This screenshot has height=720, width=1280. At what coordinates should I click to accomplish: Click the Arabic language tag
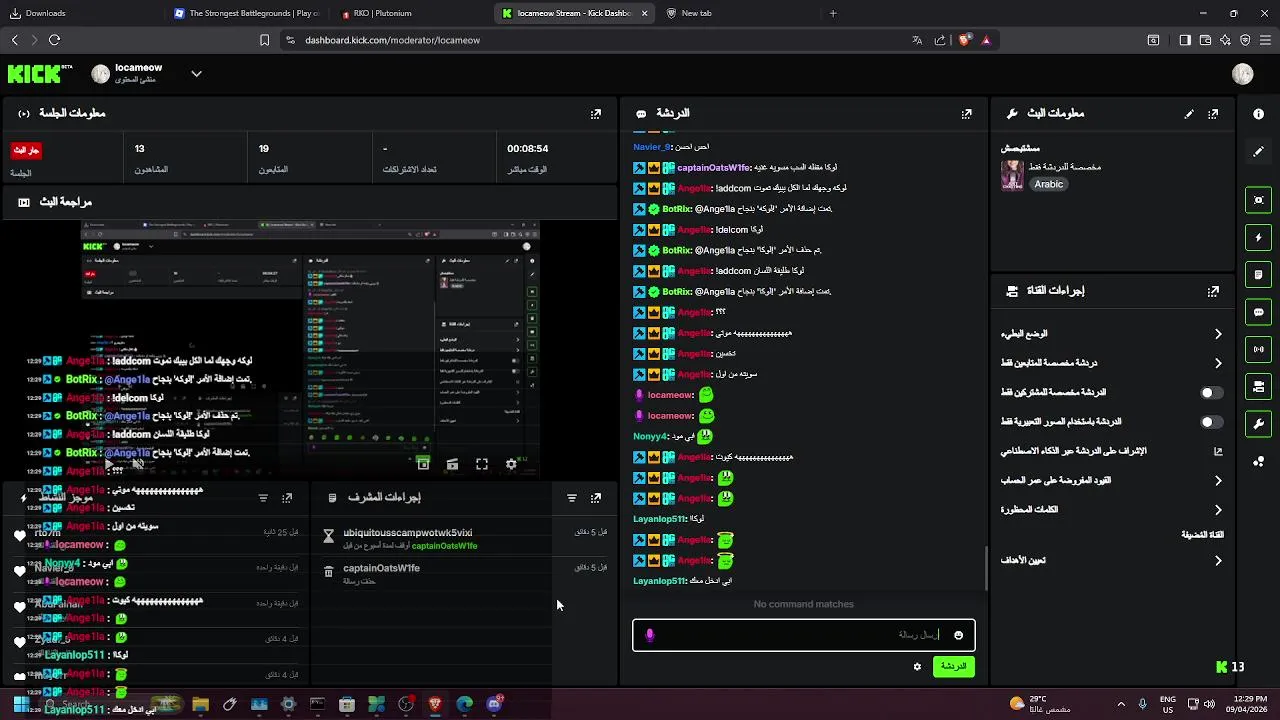point(1048,184)
